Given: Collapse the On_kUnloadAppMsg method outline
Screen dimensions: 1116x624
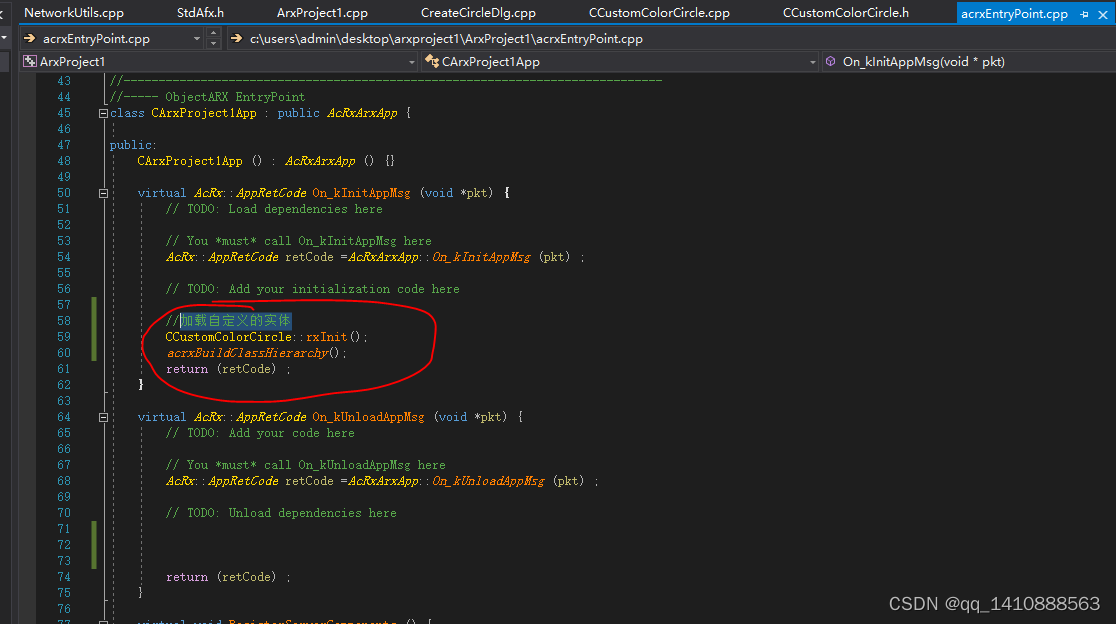Looking at the screenshot, I should pos(103,416).
